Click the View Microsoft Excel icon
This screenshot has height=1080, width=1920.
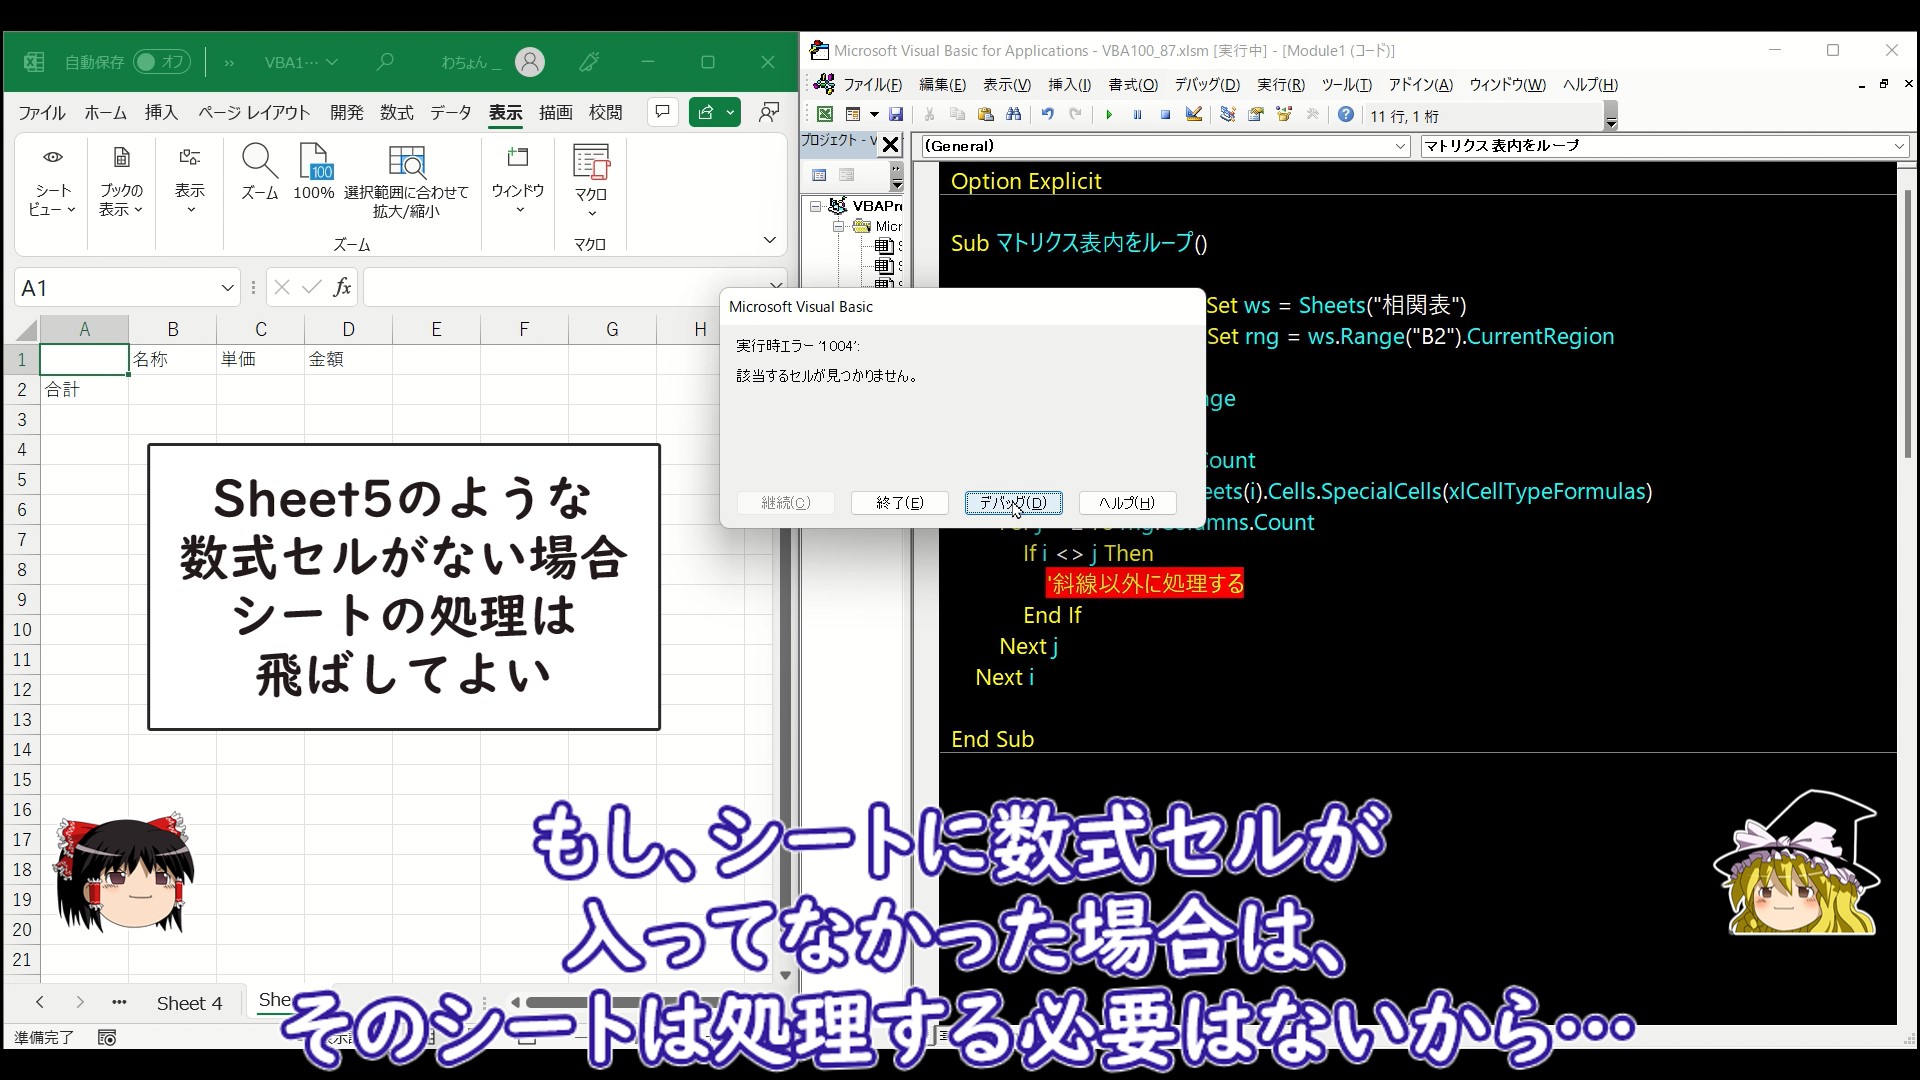pos(824,115)
